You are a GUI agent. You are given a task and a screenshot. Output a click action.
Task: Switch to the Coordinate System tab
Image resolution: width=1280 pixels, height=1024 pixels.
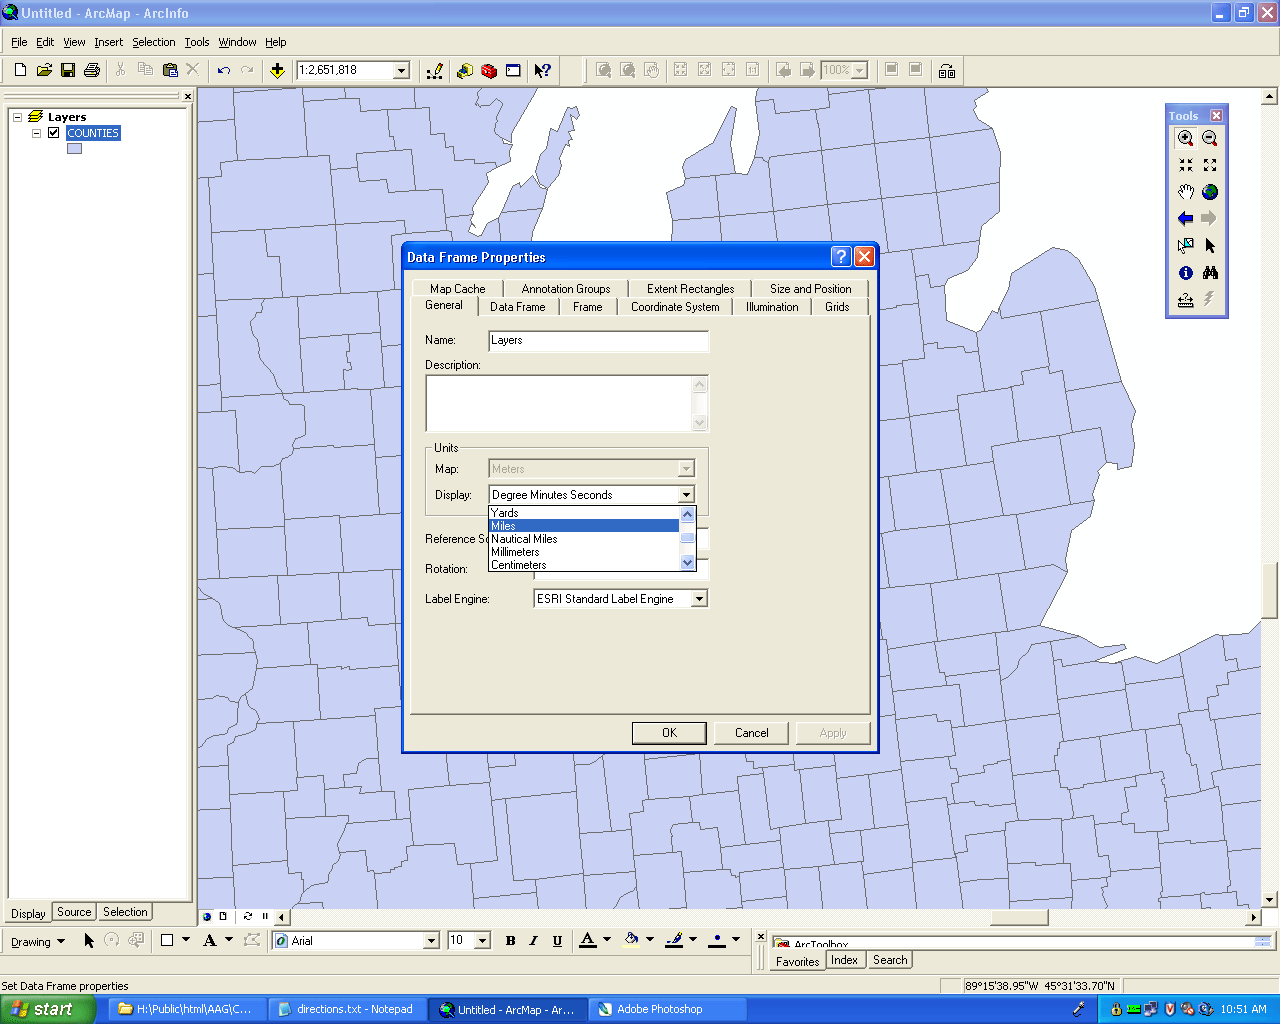point(675,307)
